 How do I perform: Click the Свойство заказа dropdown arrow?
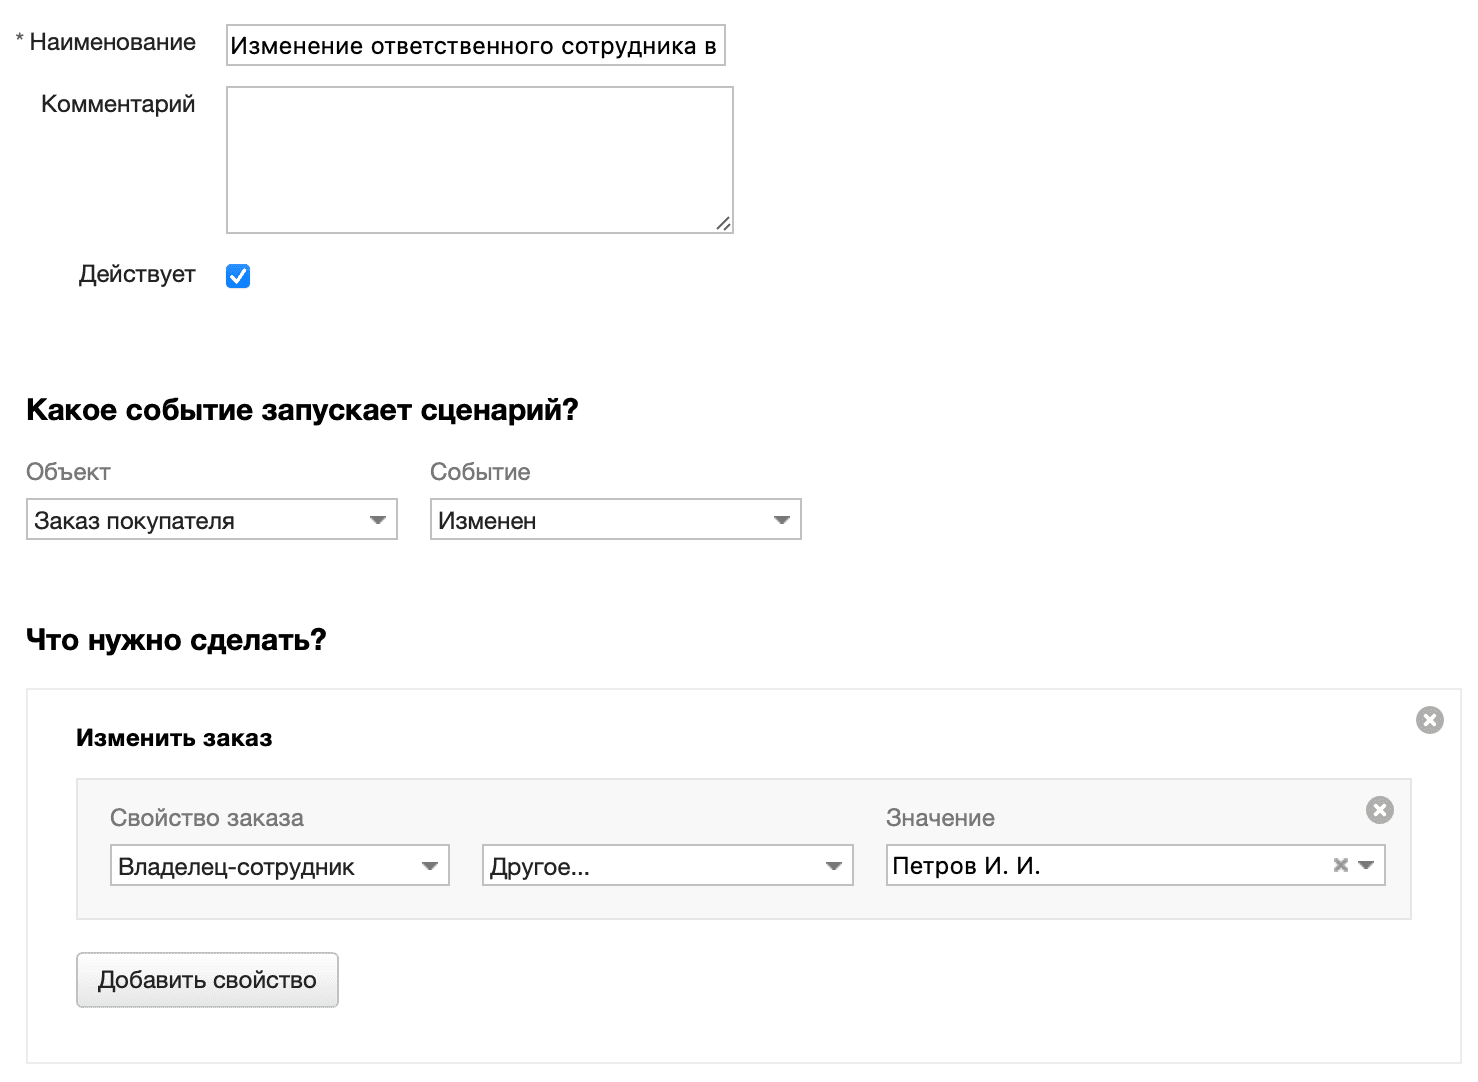click(430, 865)
